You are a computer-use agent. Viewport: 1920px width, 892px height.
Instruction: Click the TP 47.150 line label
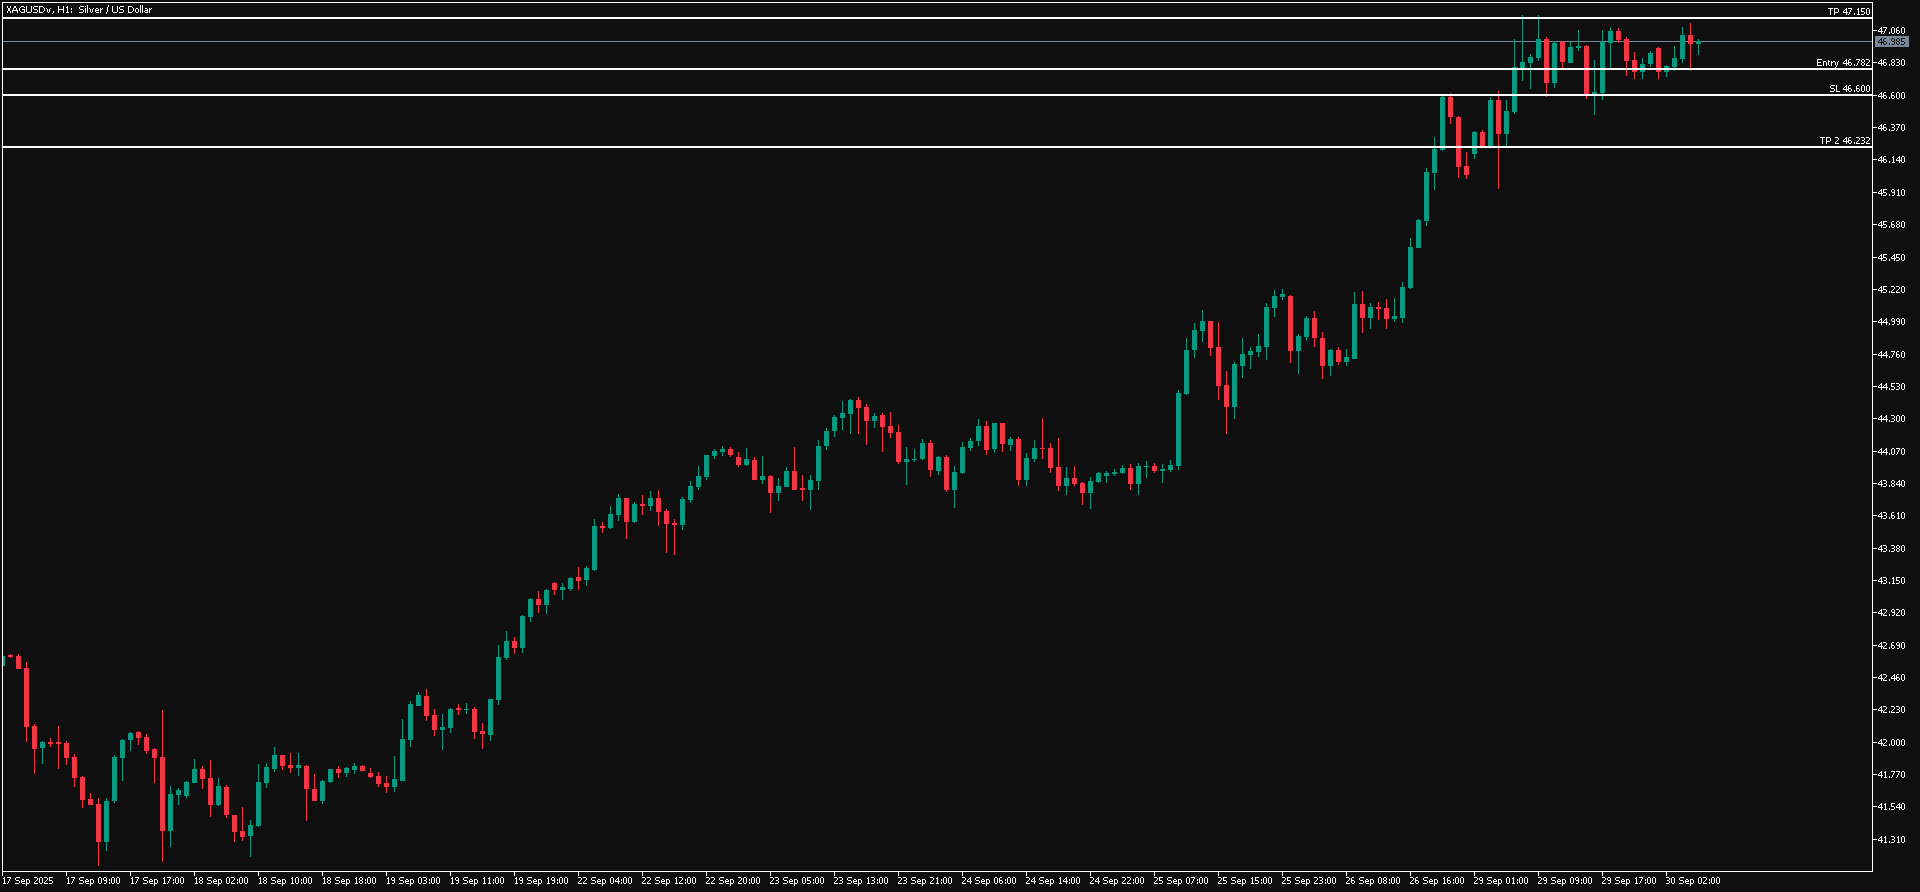[x=1848, y=11]
